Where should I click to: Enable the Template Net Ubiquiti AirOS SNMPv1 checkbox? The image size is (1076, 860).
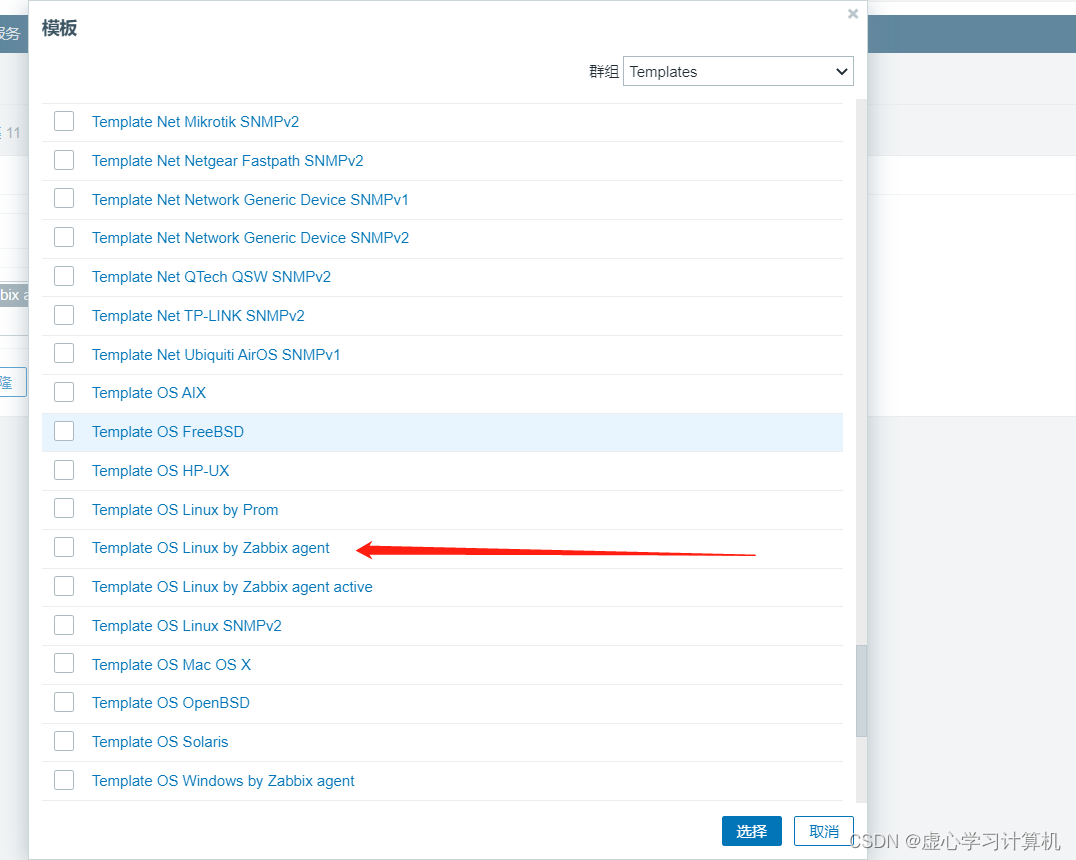(x=64, y=354)
